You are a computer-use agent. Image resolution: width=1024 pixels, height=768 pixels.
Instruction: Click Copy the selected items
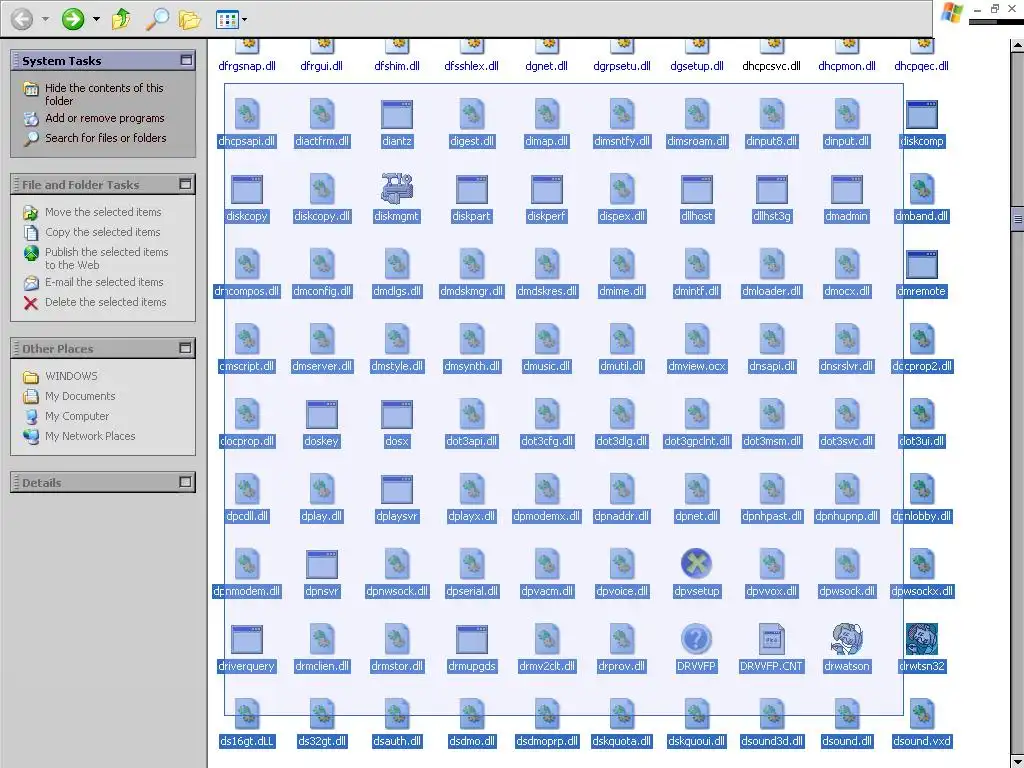click(102, 232)
